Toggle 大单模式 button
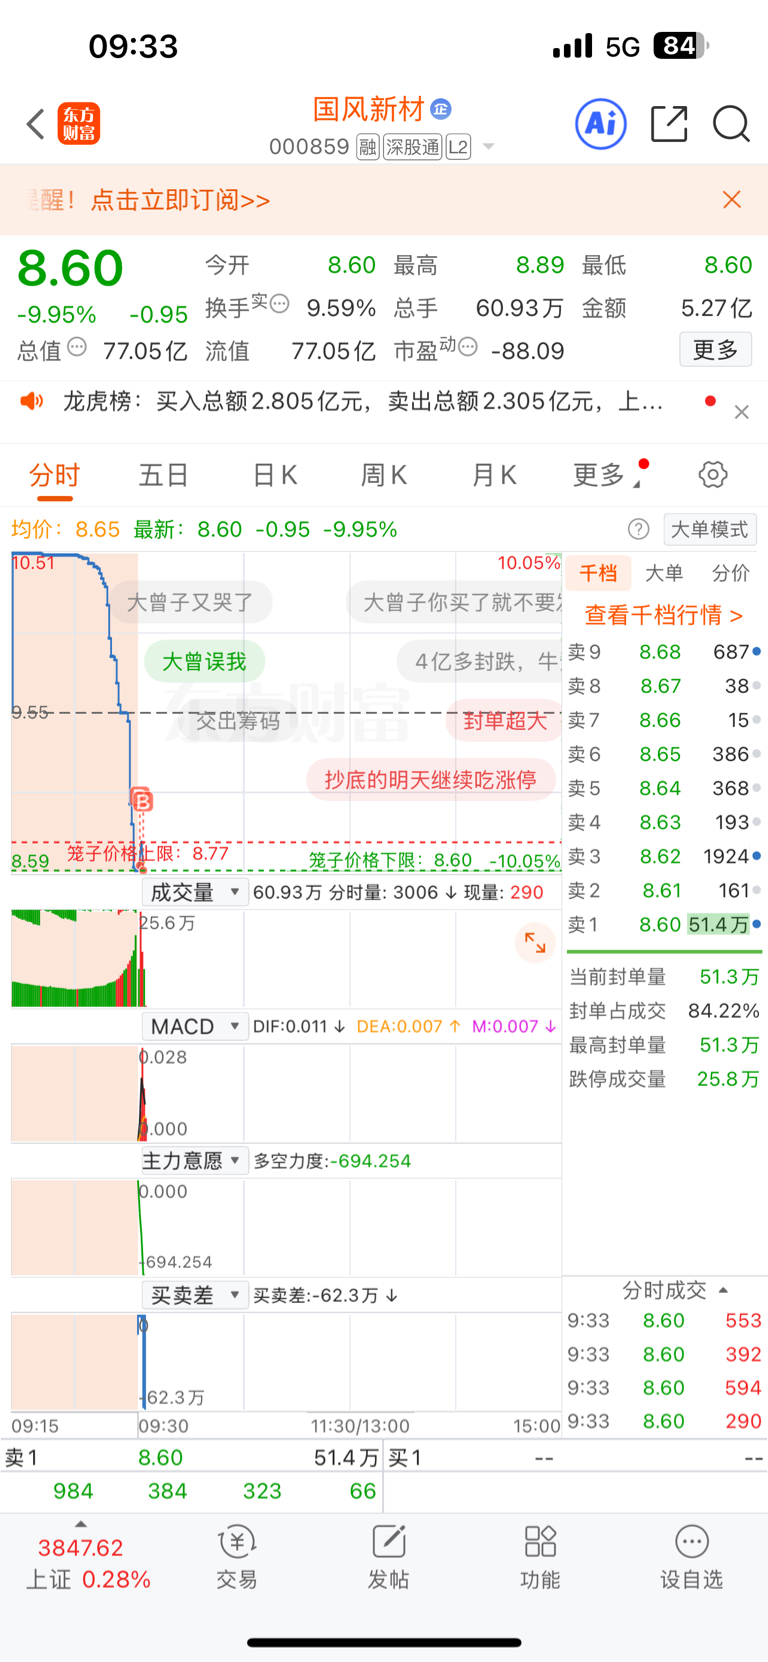Viewport: 768px width, 1662px height. [x=709, y=529]
